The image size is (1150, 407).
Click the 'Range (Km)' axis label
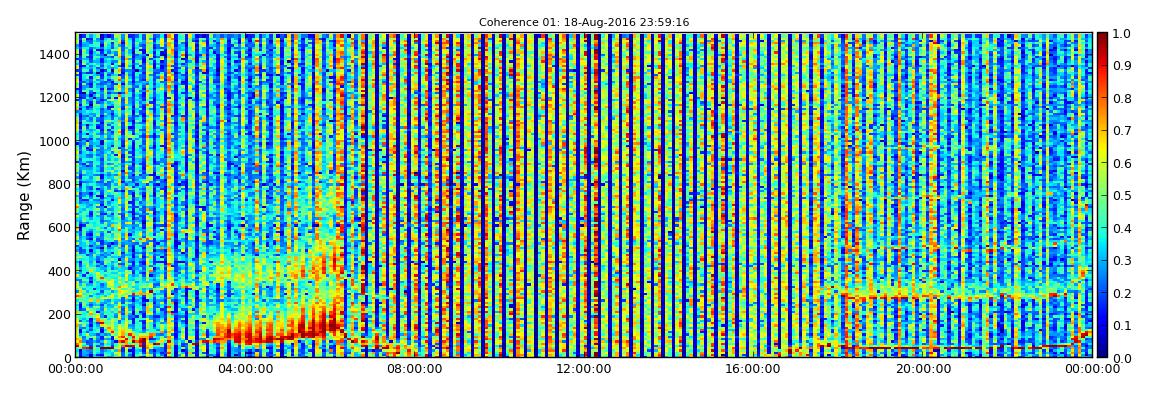point(24,195)
